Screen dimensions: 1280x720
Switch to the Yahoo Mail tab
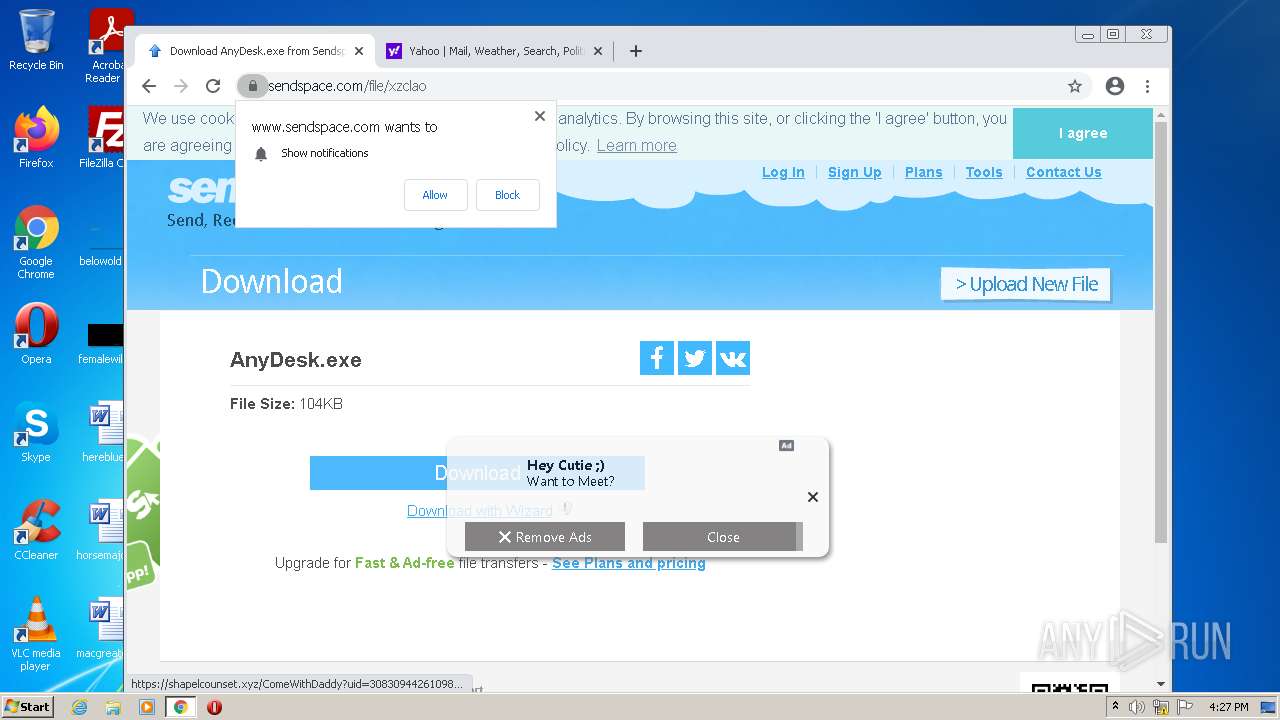(x=495, y=51)
